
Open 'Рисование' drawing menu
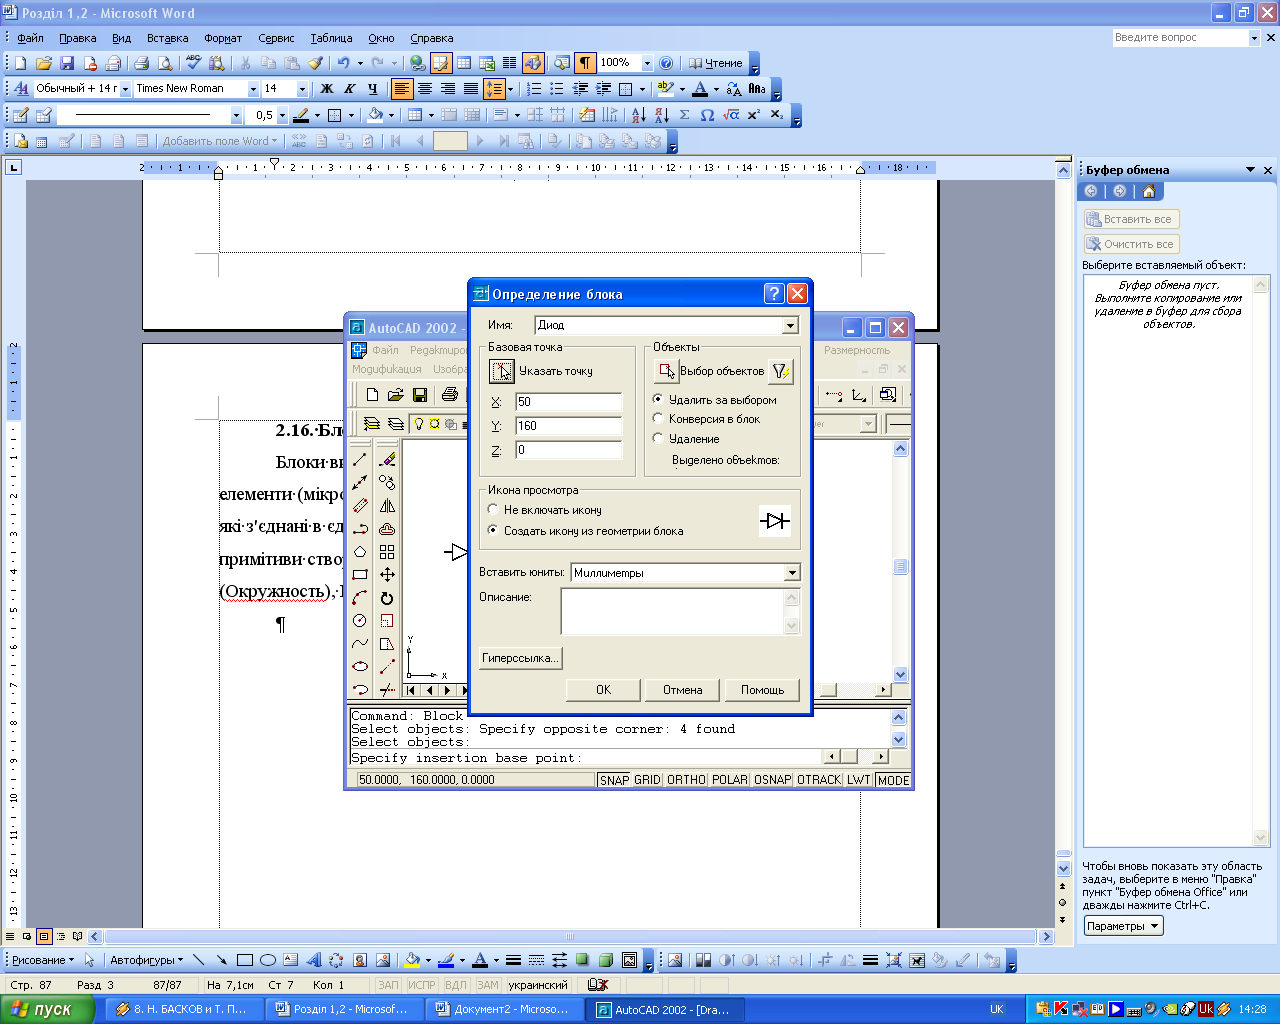pyautogui.click(x=43, y=960)
